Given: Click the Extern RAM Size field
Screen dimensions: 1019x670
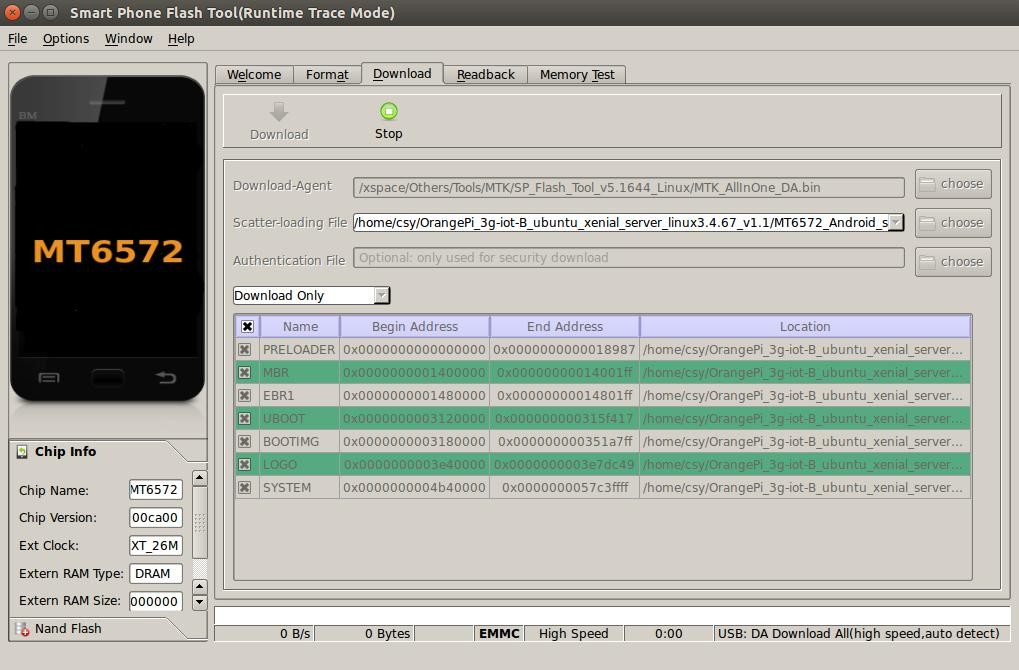Looking at the screenshot, I should click(156, 602).
